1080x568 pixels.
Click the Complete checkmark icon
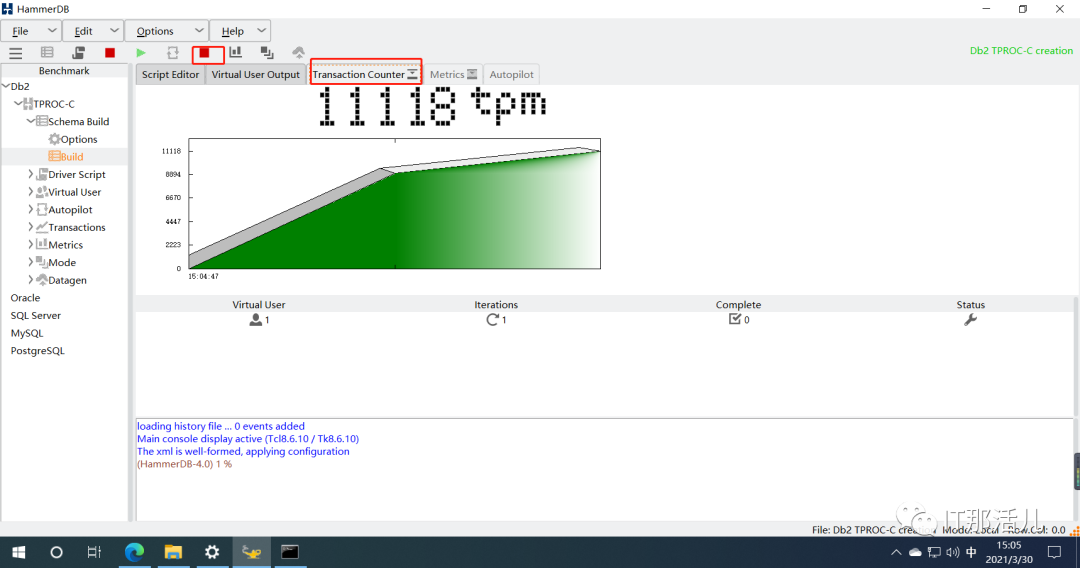[x=735, y=319]
